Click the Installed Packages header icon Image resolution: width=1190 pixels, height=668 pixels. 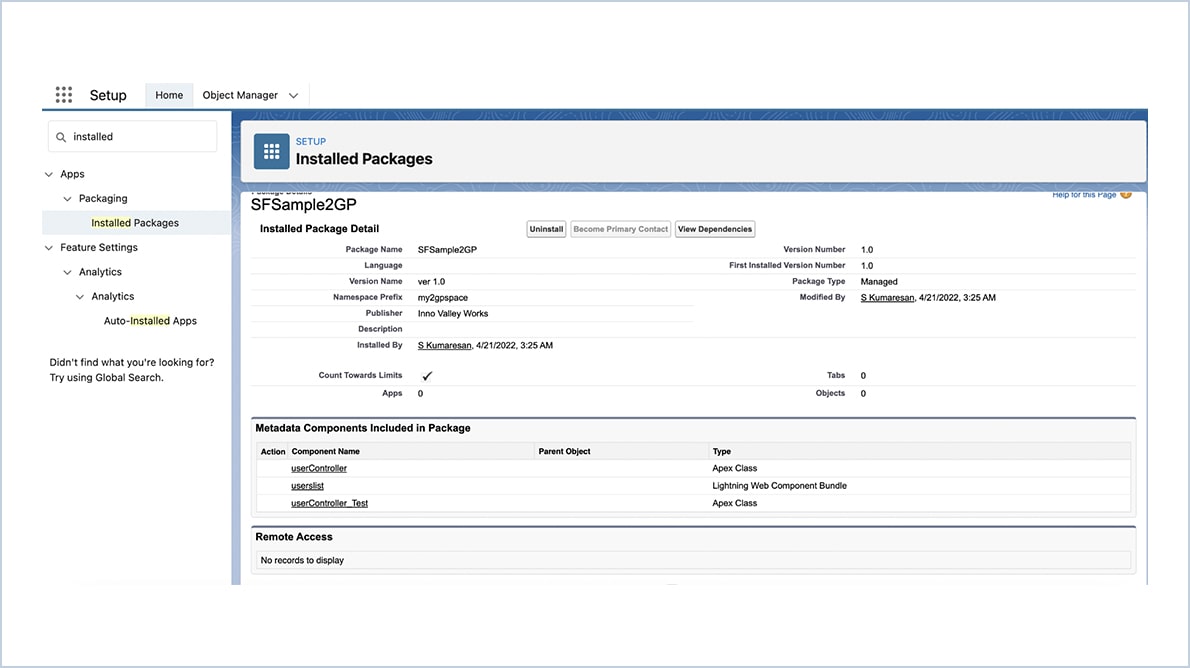[x=271, y=151]
